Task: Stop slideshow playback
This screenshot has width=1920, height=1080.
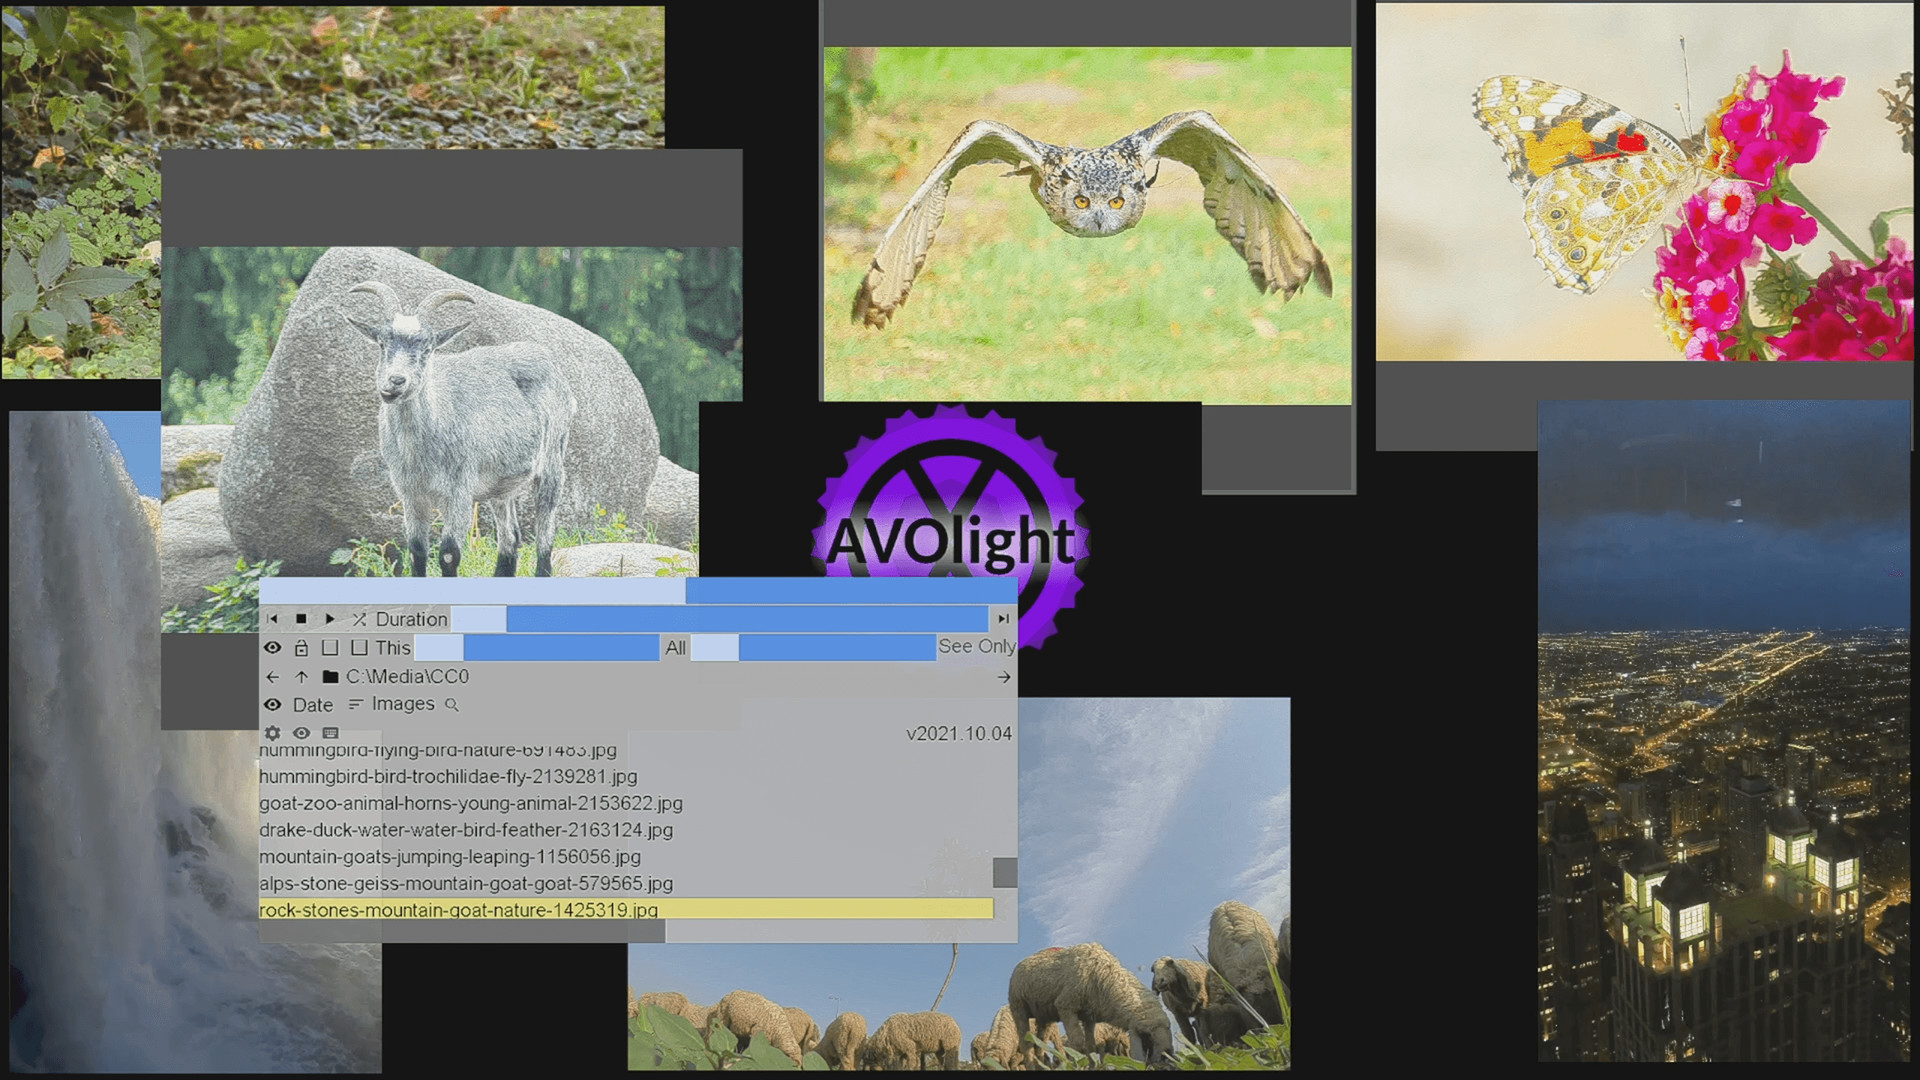Action: [303, 619]
